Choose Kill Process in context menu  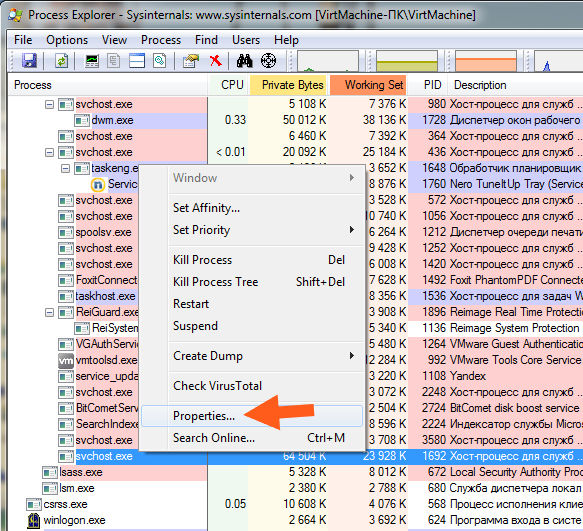[x=252, y=260]
